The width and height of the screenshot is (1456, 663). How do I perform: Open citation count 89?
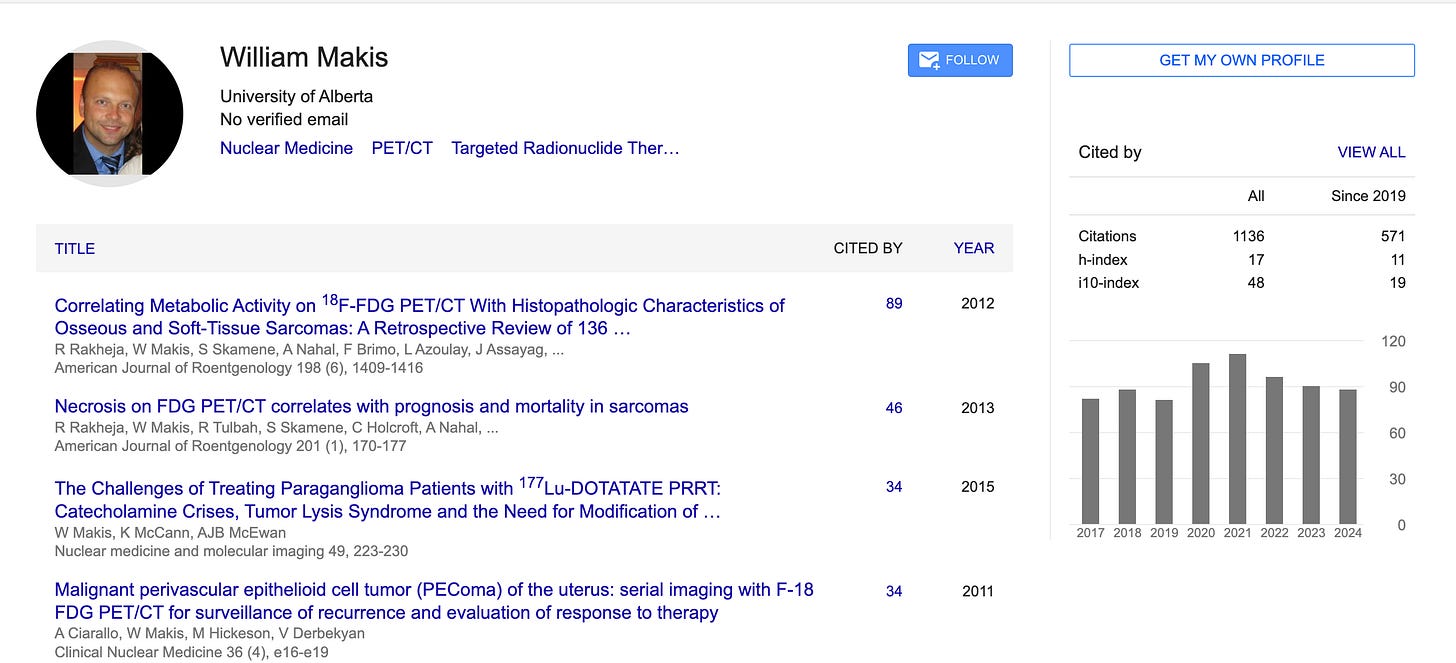pos(894,303)
